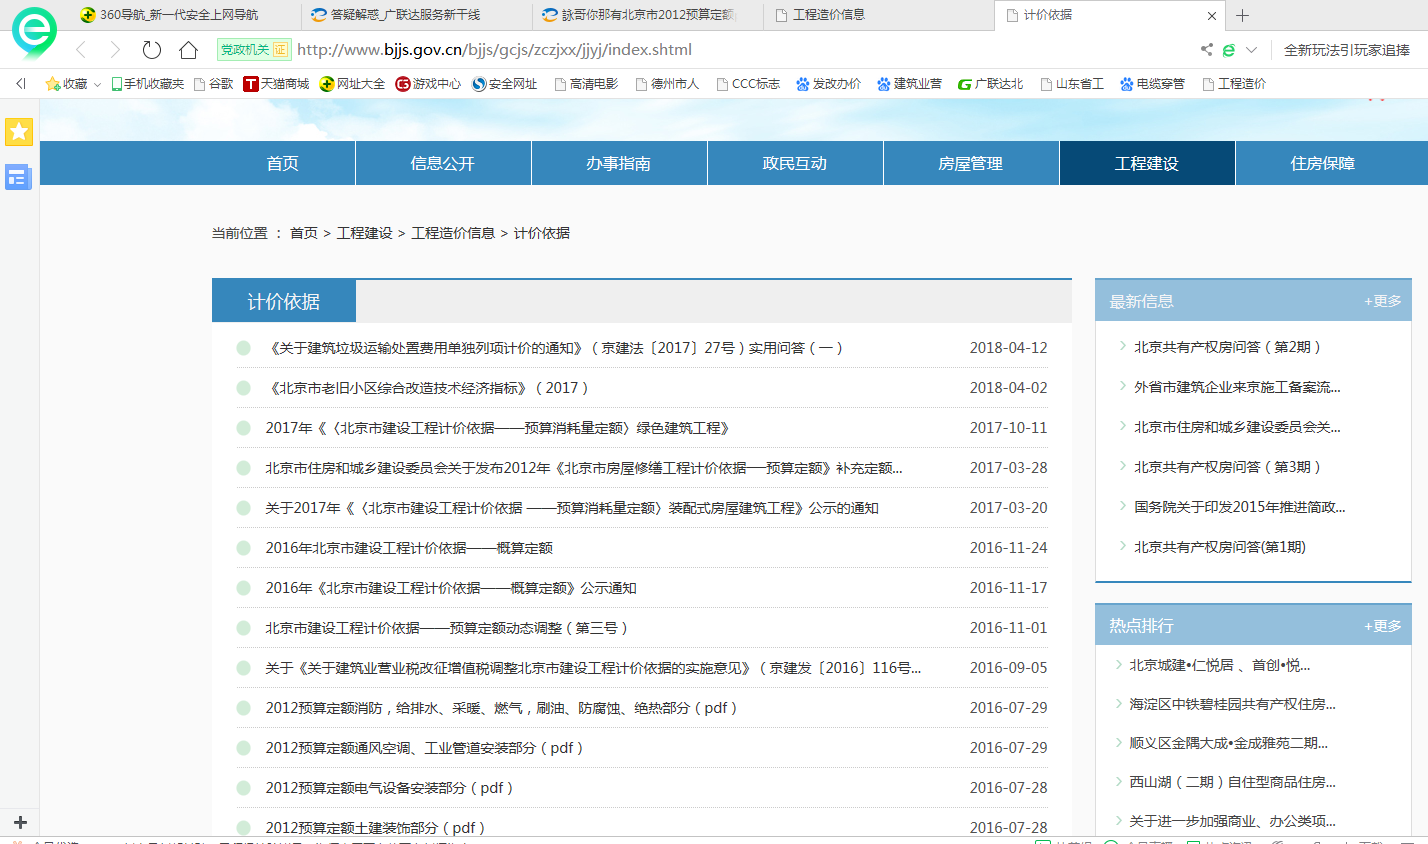Viewport: 1428px width, 844px height.
Task: Click +更多 in 热点排行 panel
Action: [1383, 626]
